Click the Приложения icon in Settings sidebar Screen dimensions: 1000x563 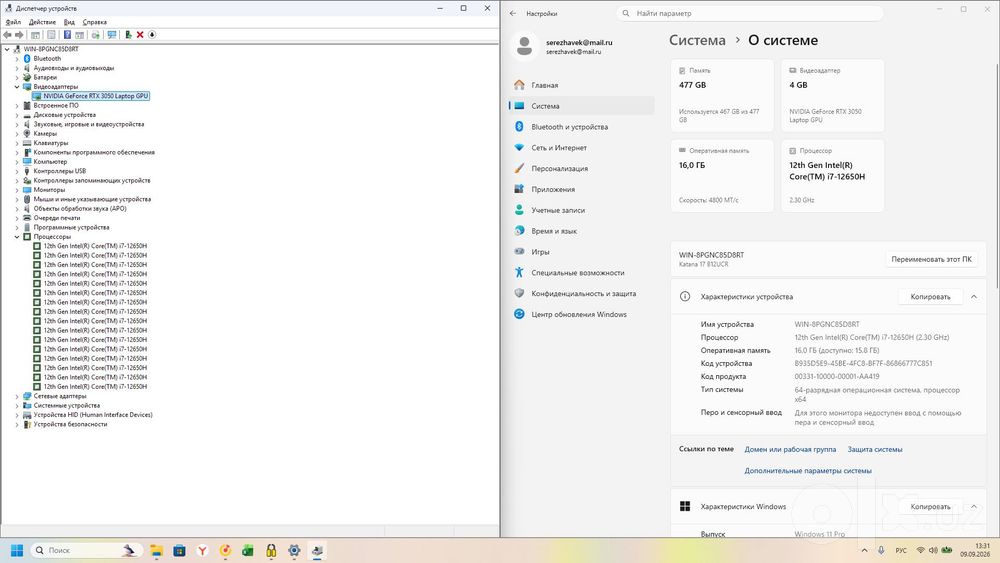tap(519, 189)
